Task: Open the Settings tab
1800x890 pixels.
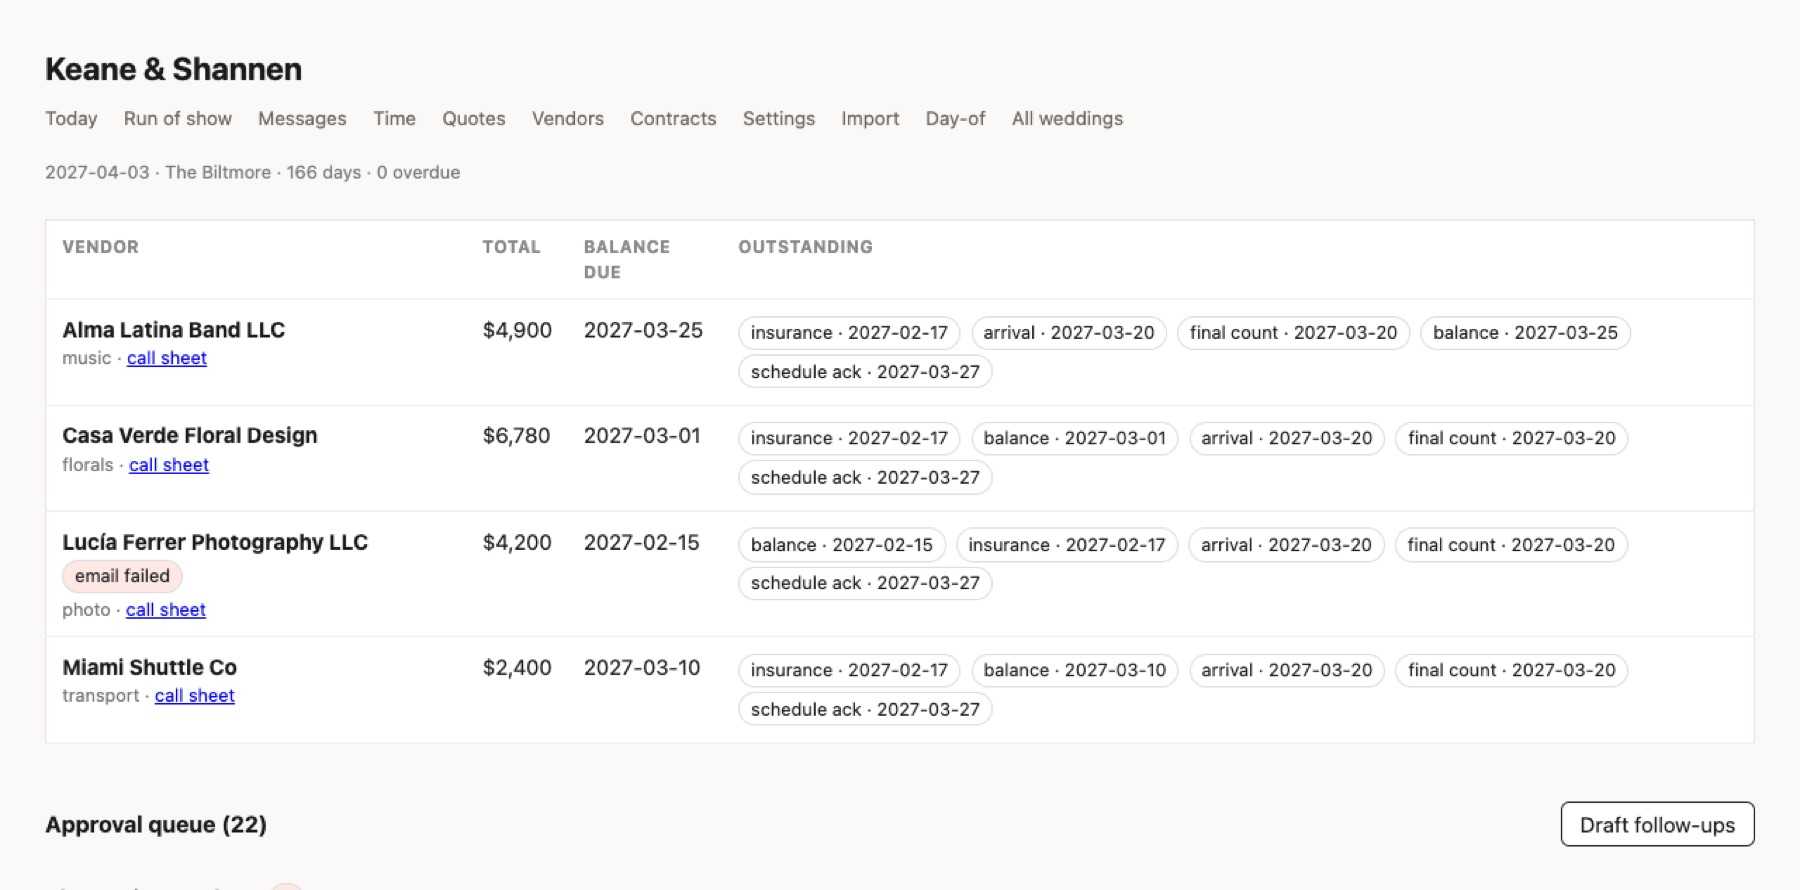Action: coord(779,118)
